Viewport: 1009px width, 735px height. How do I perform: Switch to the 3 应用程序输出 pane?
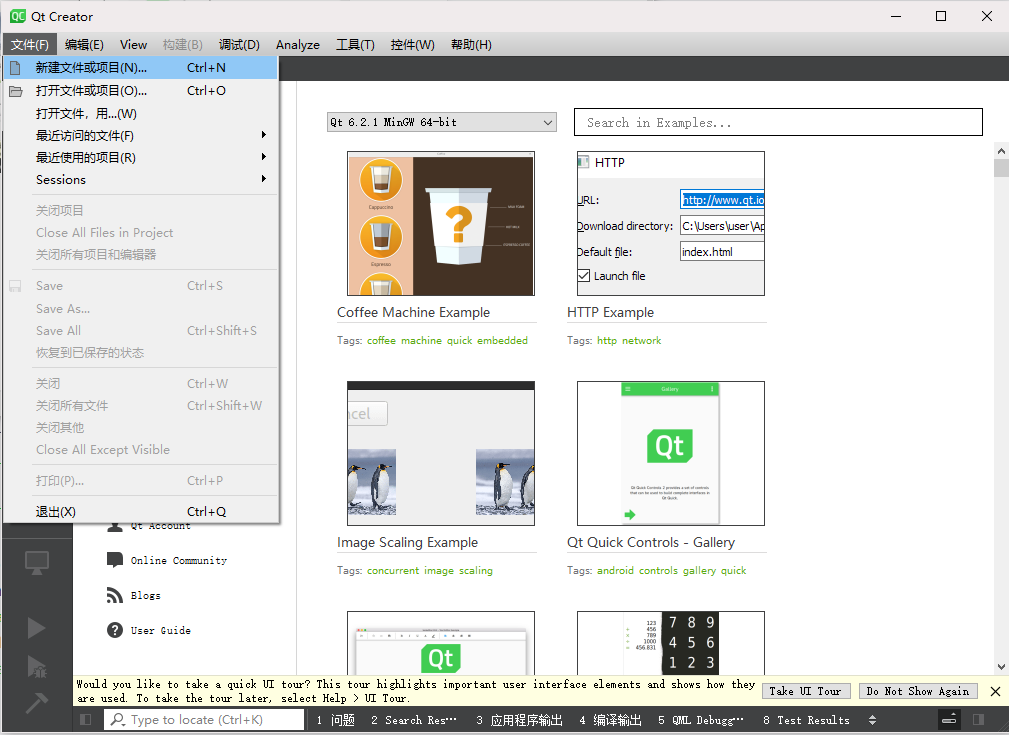point(519,720)
